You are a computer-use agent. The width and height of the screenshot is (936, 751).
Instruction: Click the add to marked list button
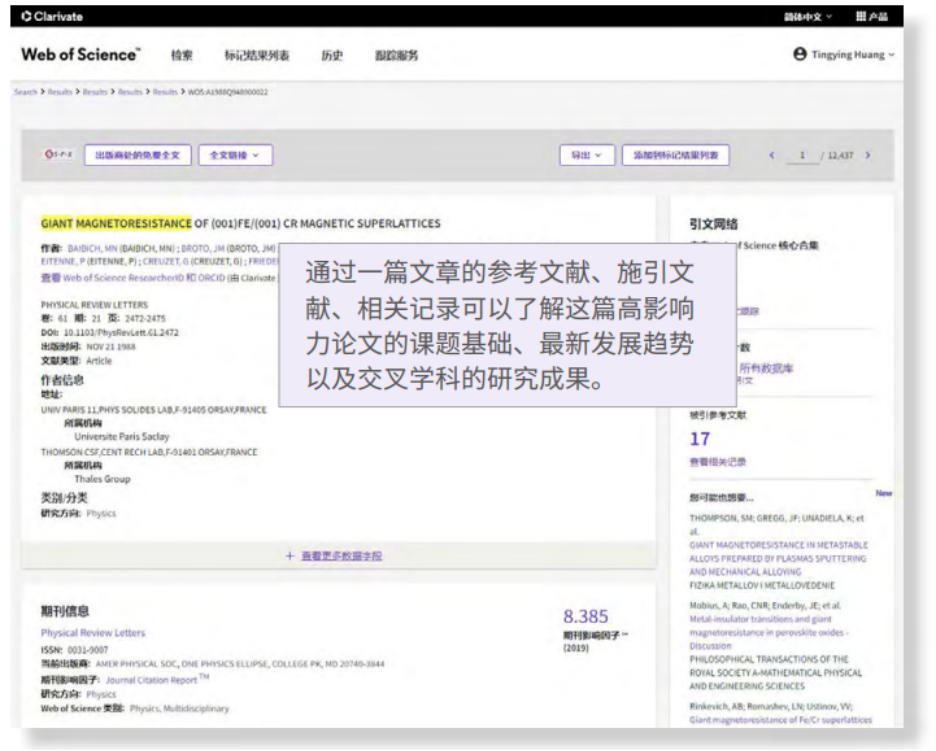676,155
